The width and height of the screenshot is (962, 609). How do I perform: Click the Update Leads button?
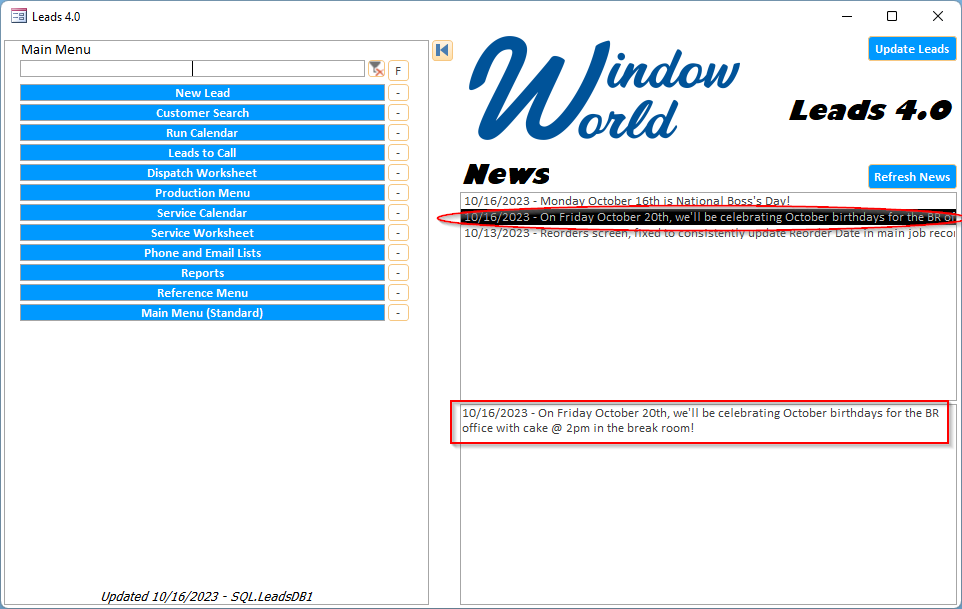click(912, 49)
